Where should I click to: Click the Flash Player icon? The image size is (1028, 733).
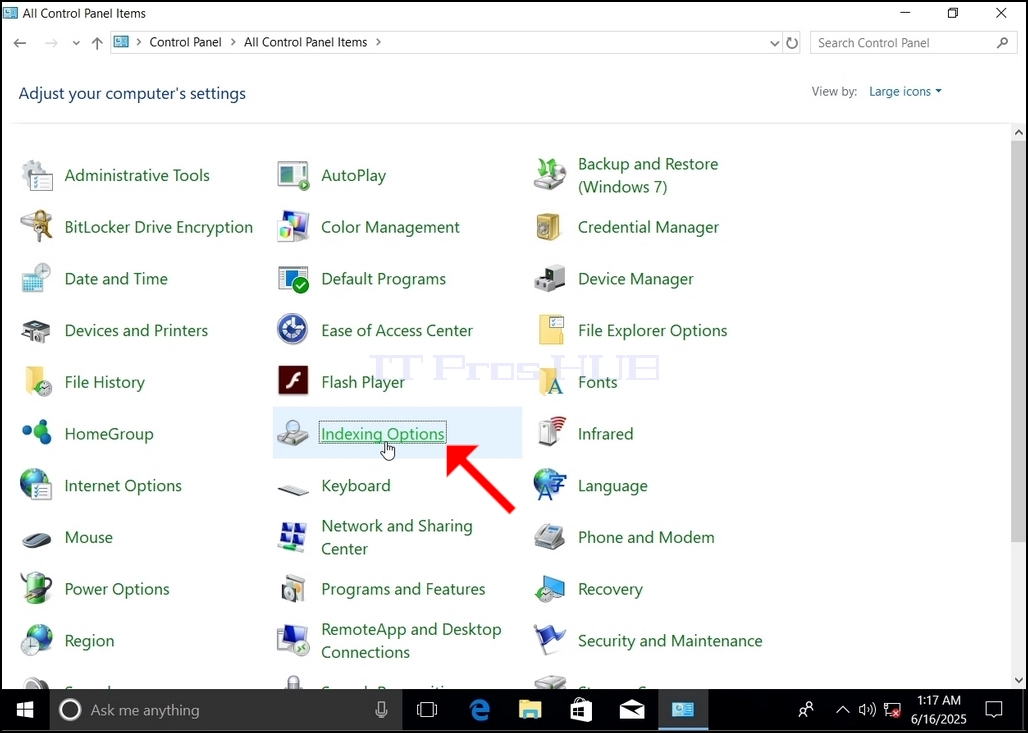pos(293,380)
